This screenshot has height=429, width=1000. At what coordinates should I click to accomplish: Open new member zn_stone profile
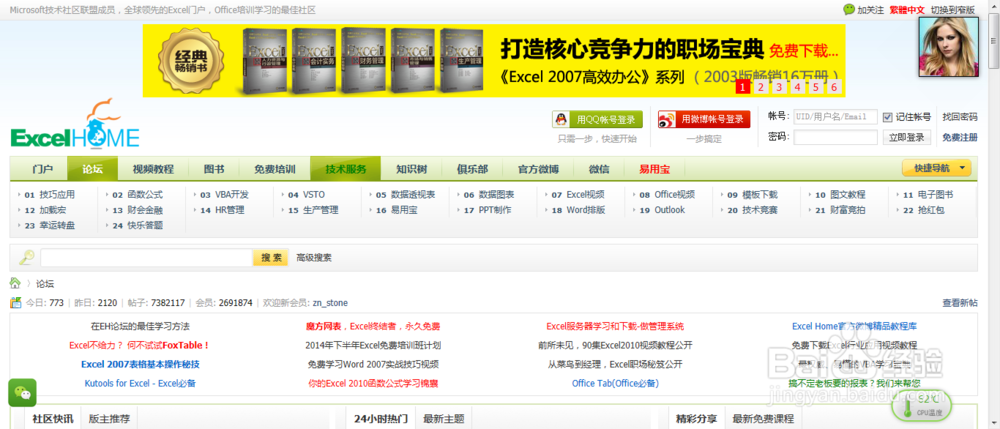[x=330, y=303]
